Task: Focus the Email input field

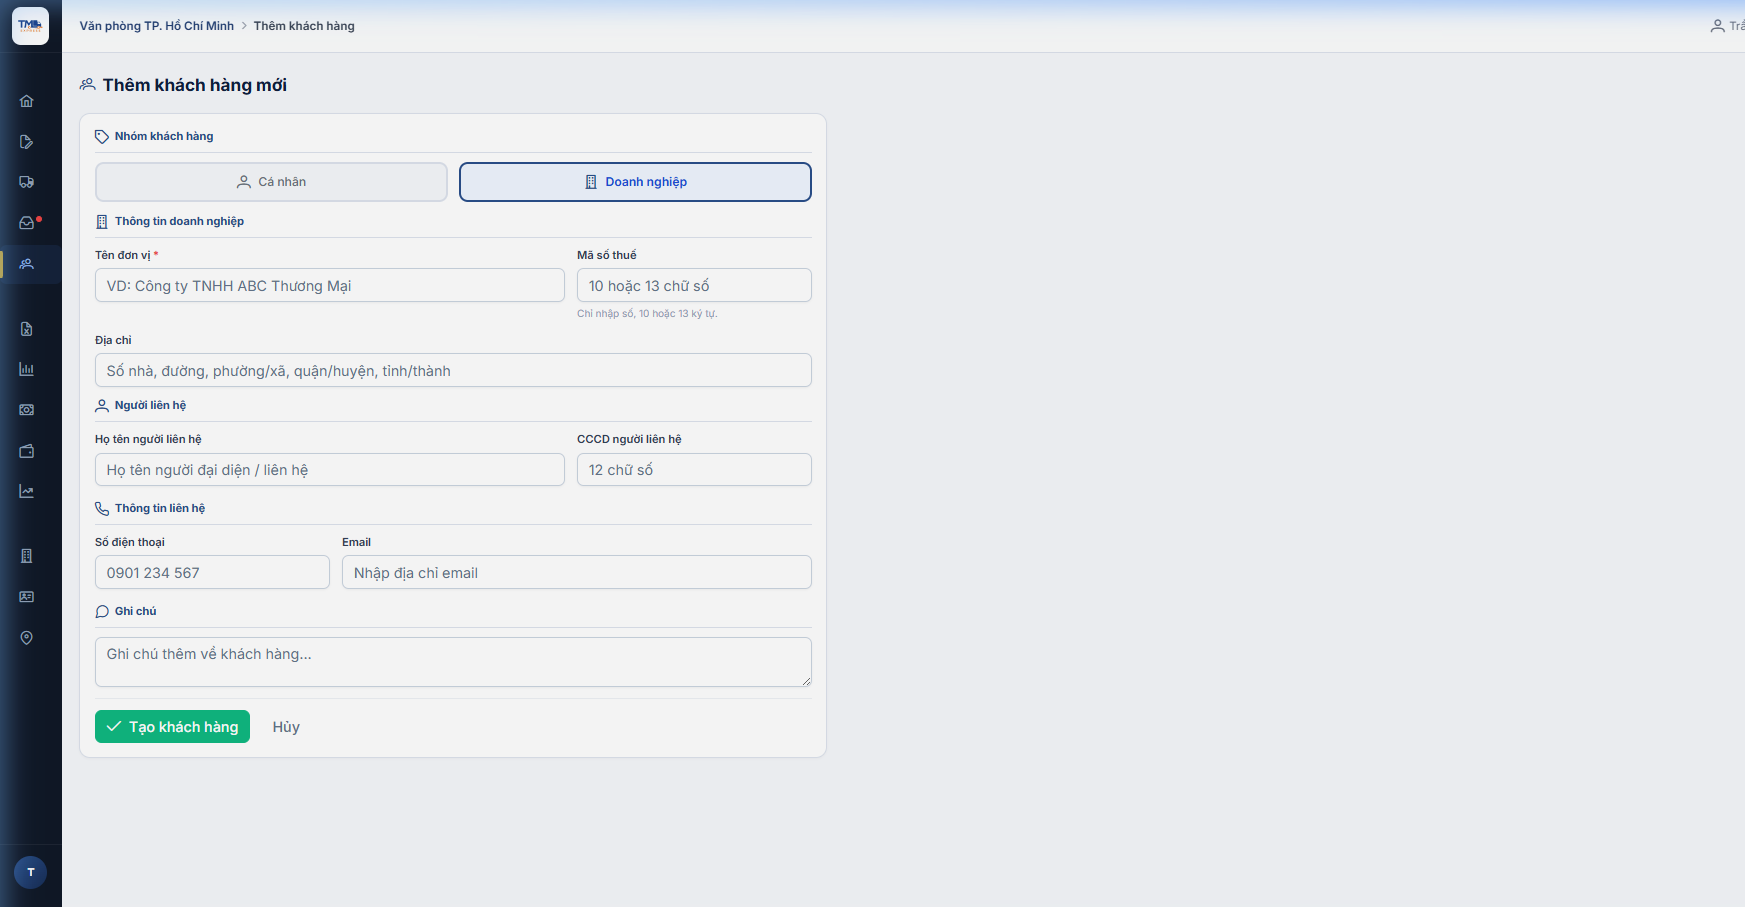Action: coord(577,572)
